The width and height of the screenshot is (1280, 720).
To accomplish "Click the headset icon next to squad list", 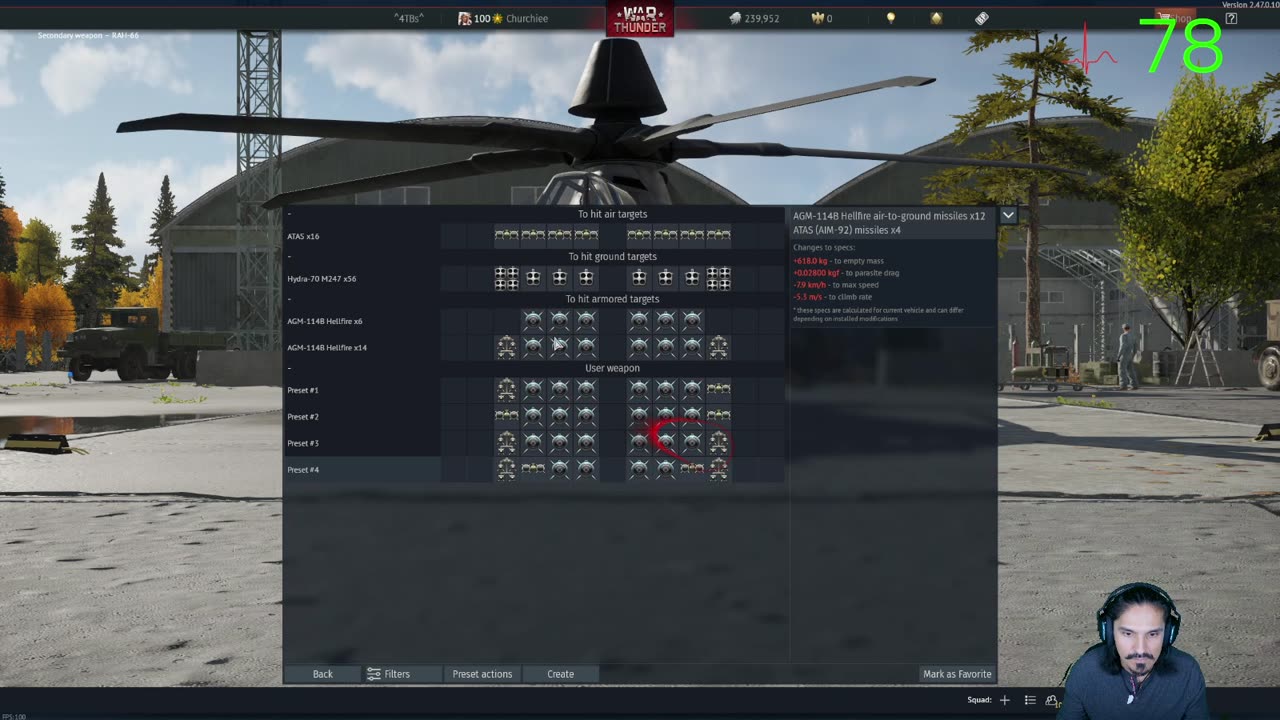I will pyautogui.click(x=1052, y=700).
